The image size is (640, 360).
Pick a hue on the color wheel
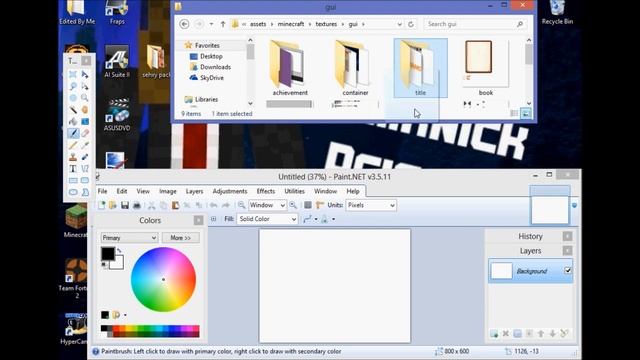click(x=163, y=280)
